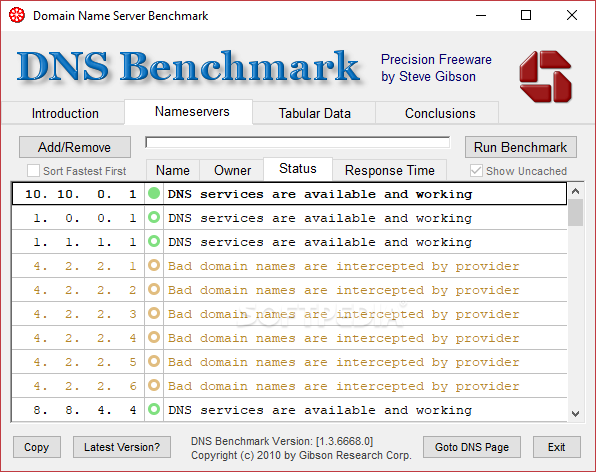
Task: Click 'Bad domain names' text for 4.2.2.3
Action: click(344, 314)
